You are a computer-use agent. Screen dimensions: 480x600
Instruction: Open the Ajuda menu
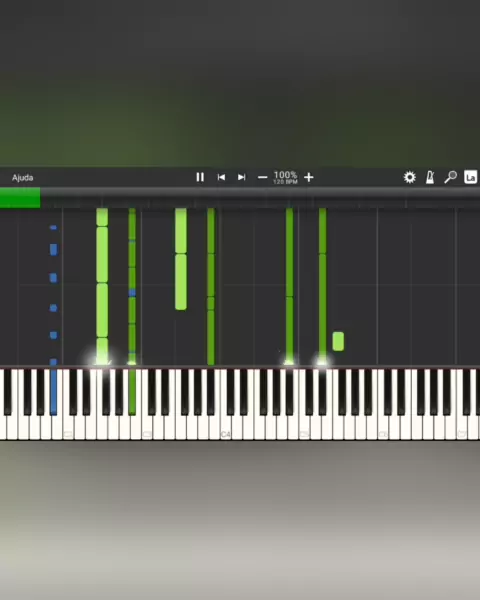click(23, 178)
